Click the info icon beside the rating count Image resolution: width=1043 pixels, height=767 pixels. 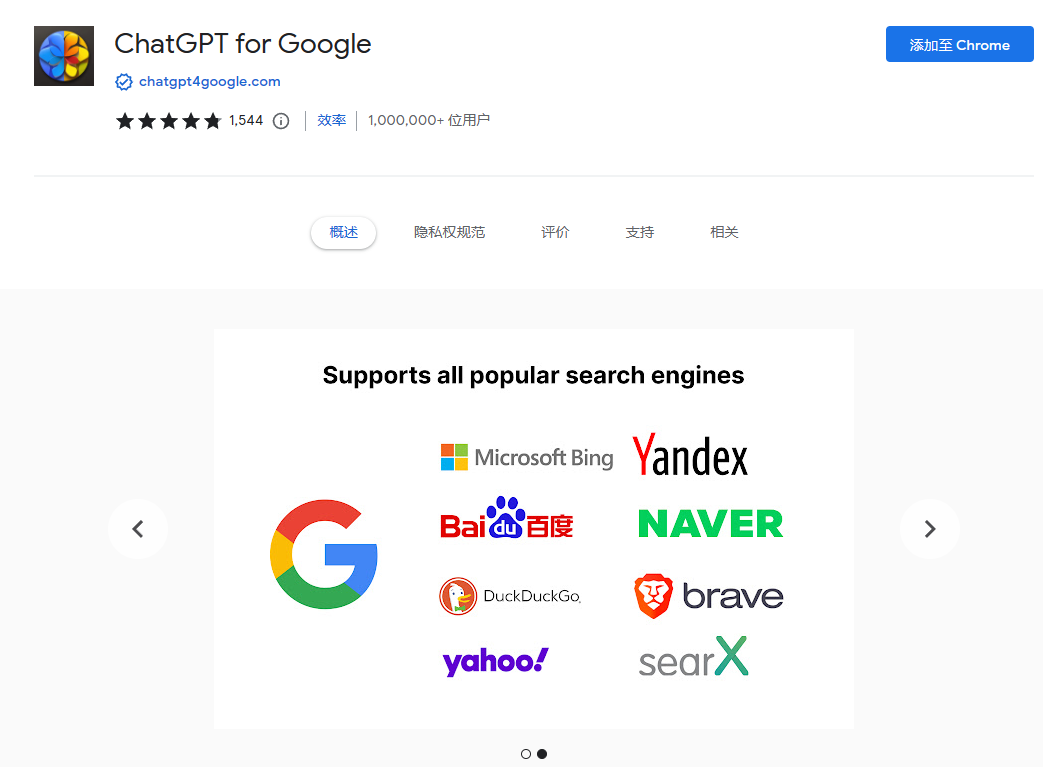tap(282, 121)
